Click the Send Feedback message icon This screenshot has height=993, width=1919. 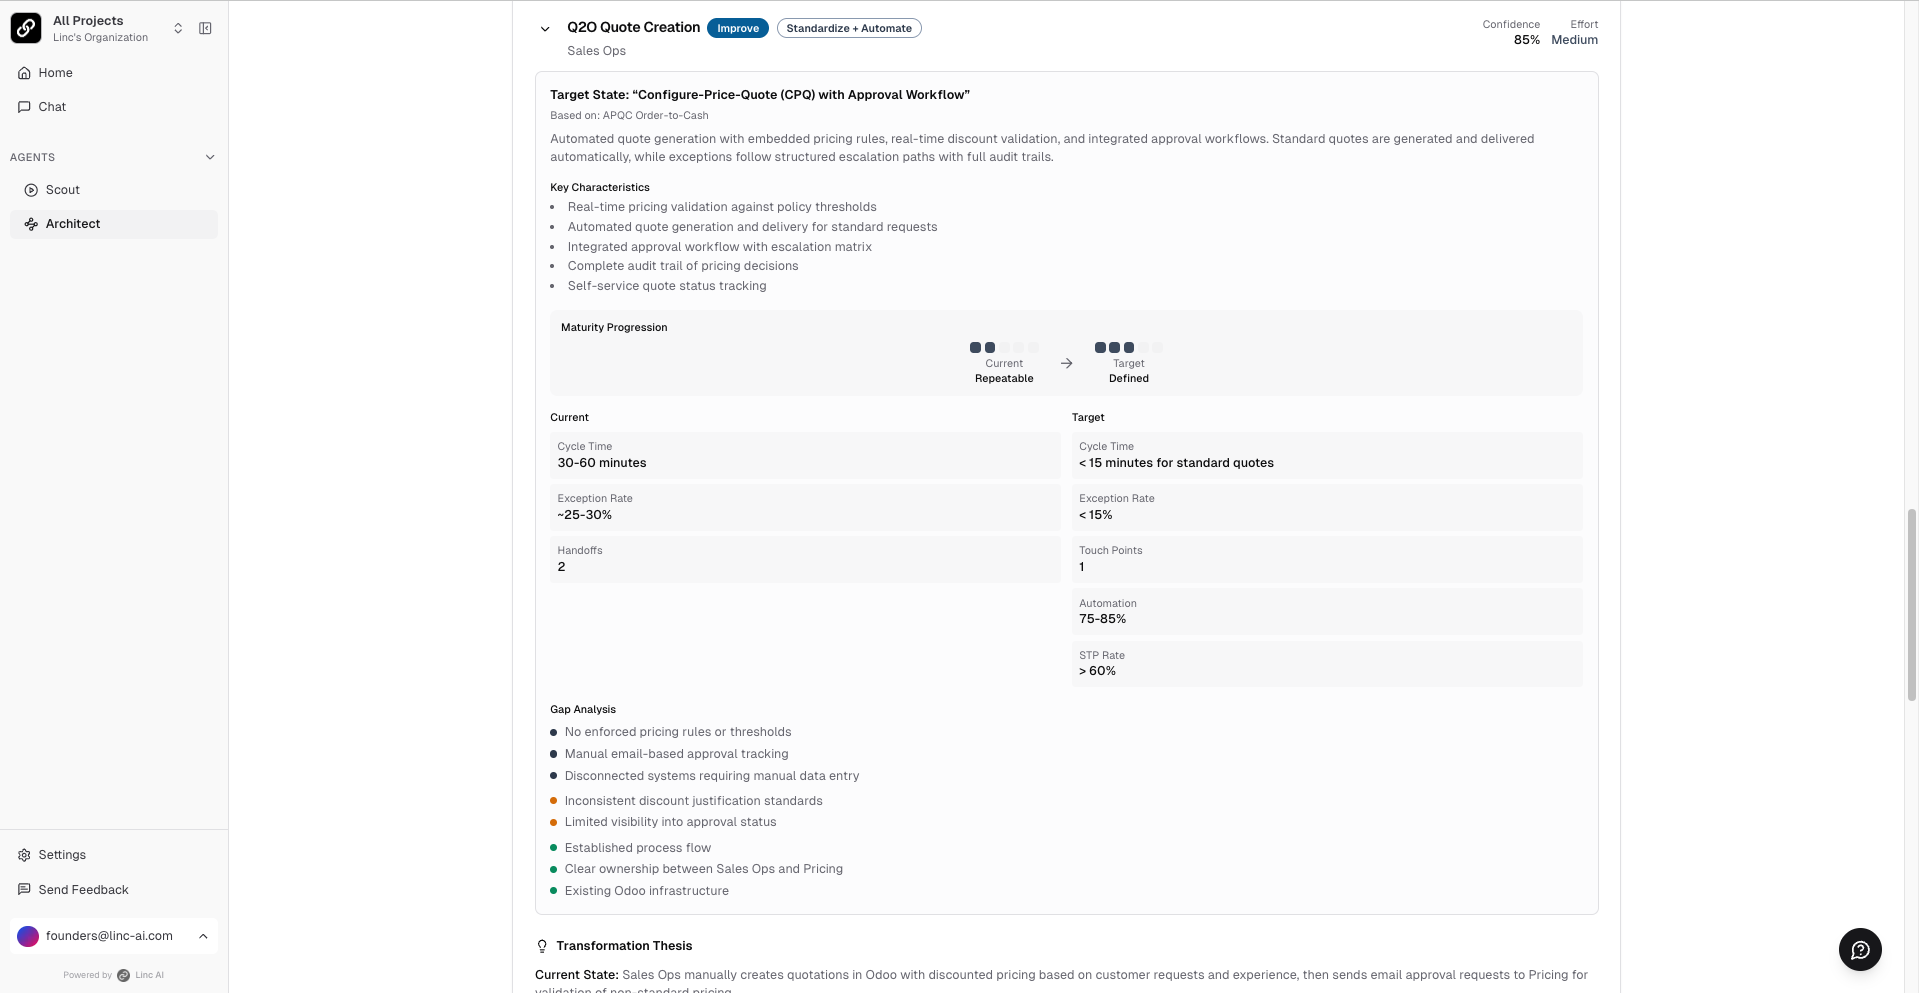24,890
